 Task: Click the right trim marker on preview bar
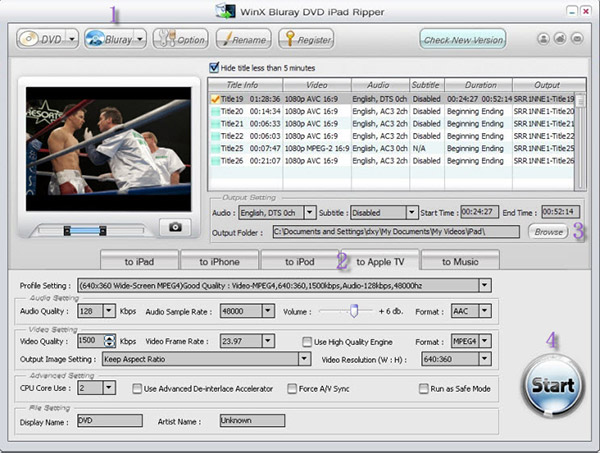(x=103, y=230)
